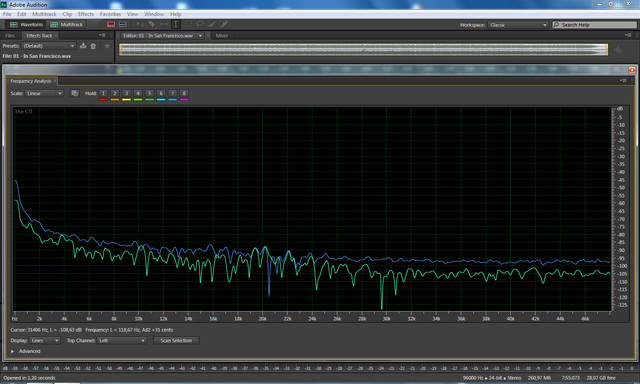Select the Marquee Selection tool
Viewport: 640px width, 384px height.
tap(188, 24)
